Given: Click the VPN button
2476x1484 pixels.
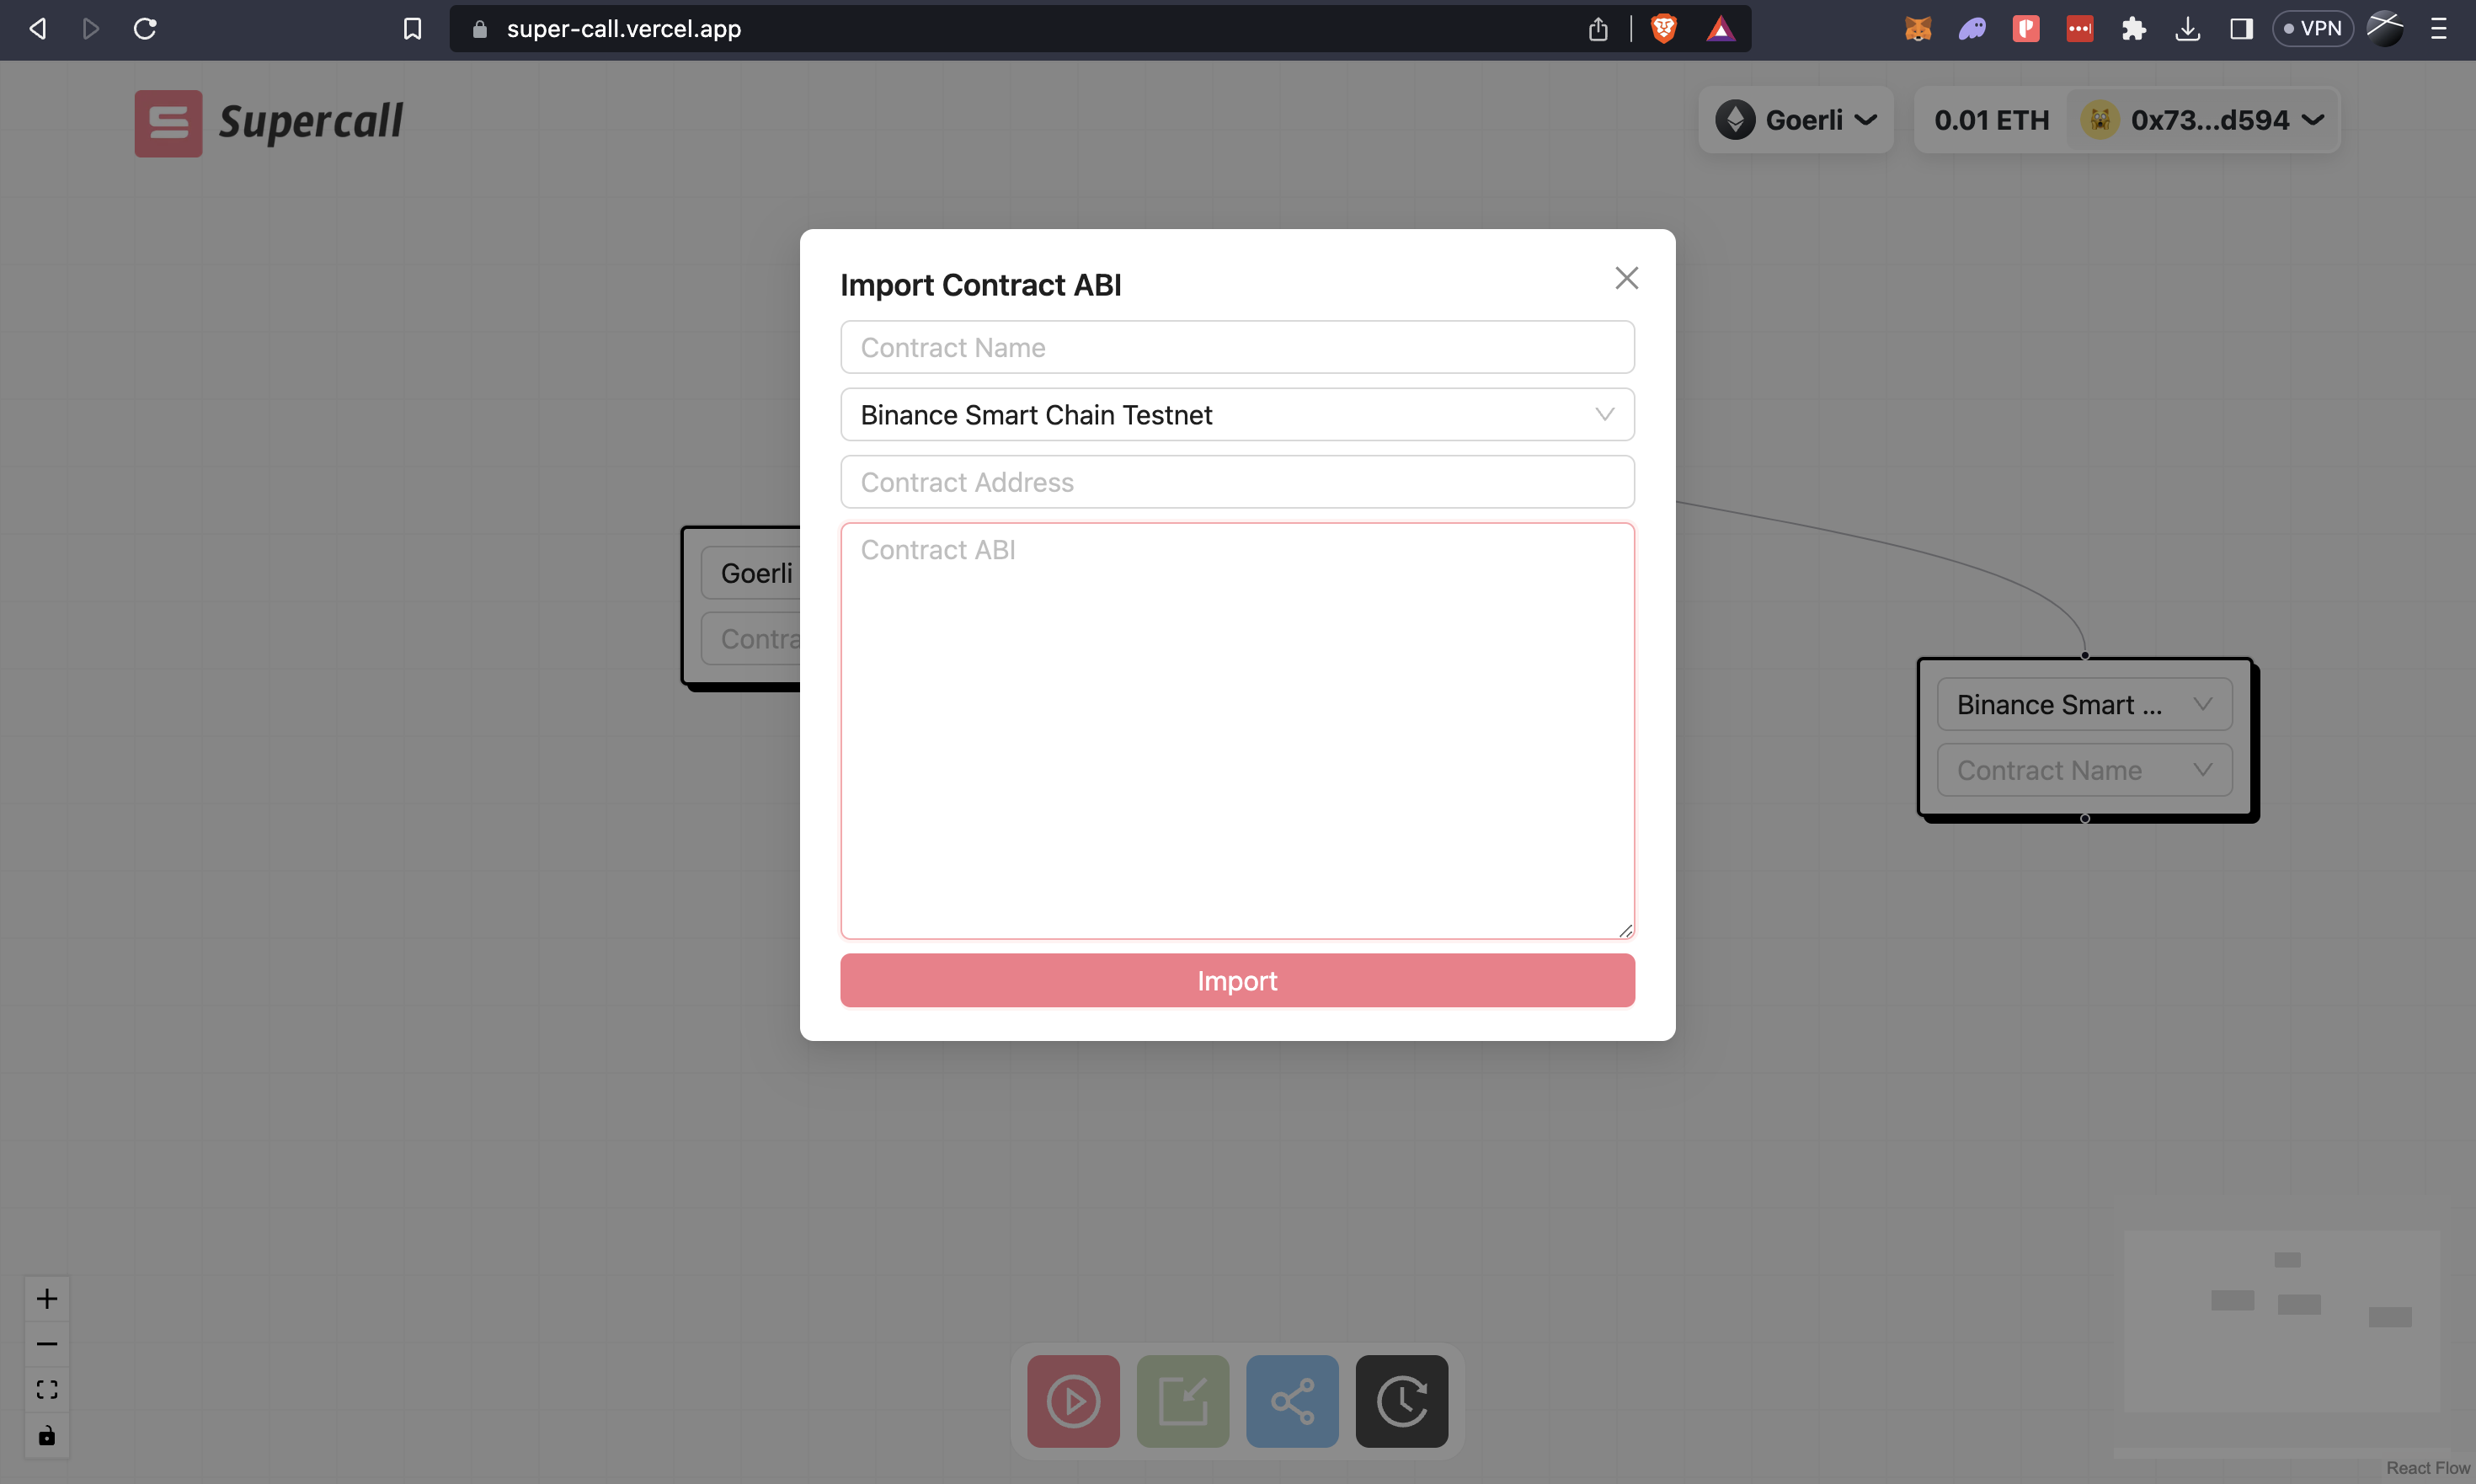Looking at the screenshot, I should (x=2312, y=29).
